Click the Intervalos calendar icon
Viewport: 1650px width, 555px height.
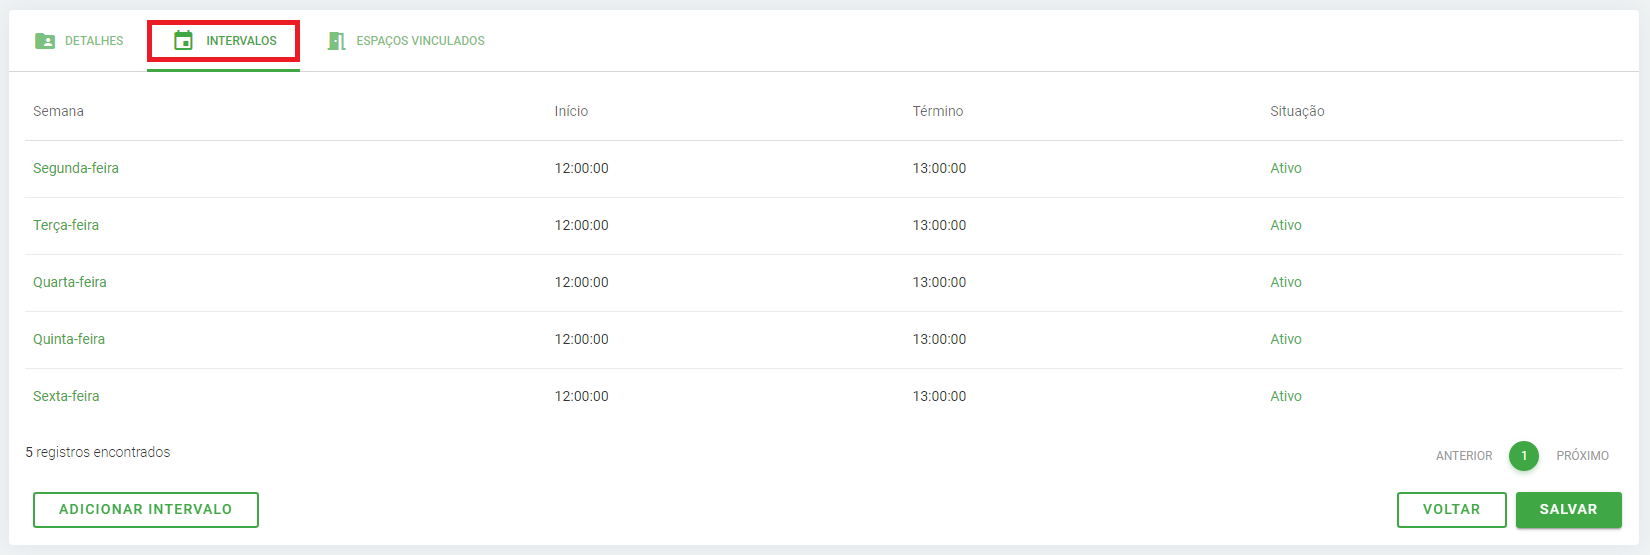point(183,41)
